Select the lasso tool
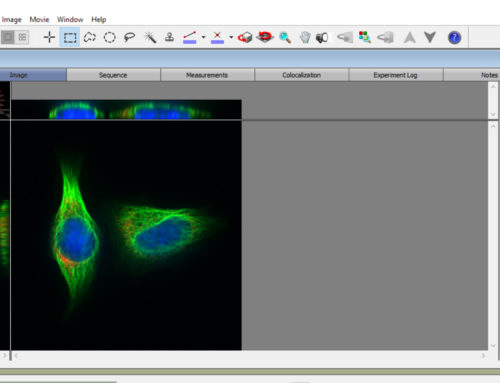This screenshot has width=500, height=383. pos(129,37)
